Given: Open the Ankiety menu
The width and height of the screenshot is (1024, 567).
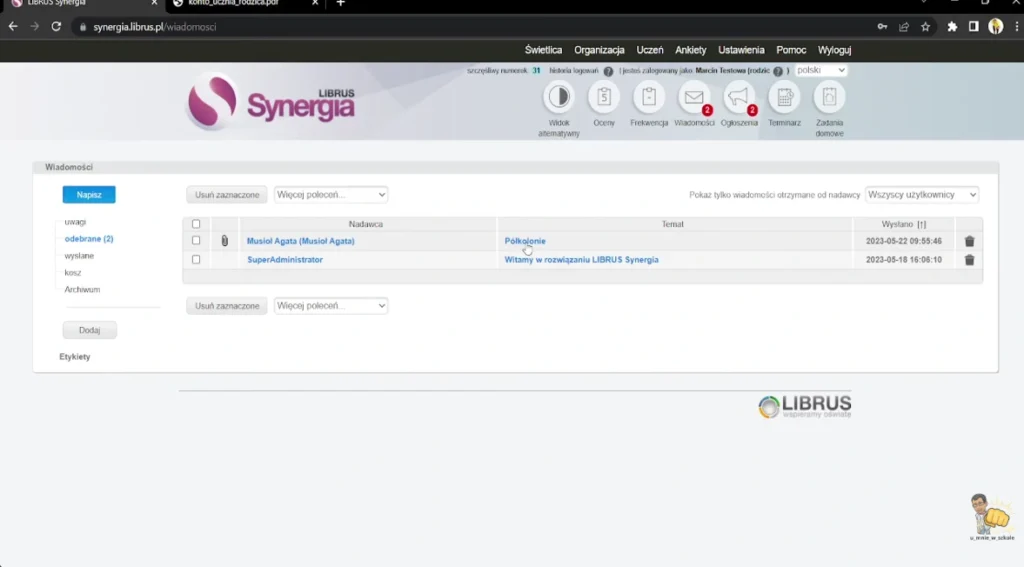Looking at the screenshot, I should pos(690,50).
